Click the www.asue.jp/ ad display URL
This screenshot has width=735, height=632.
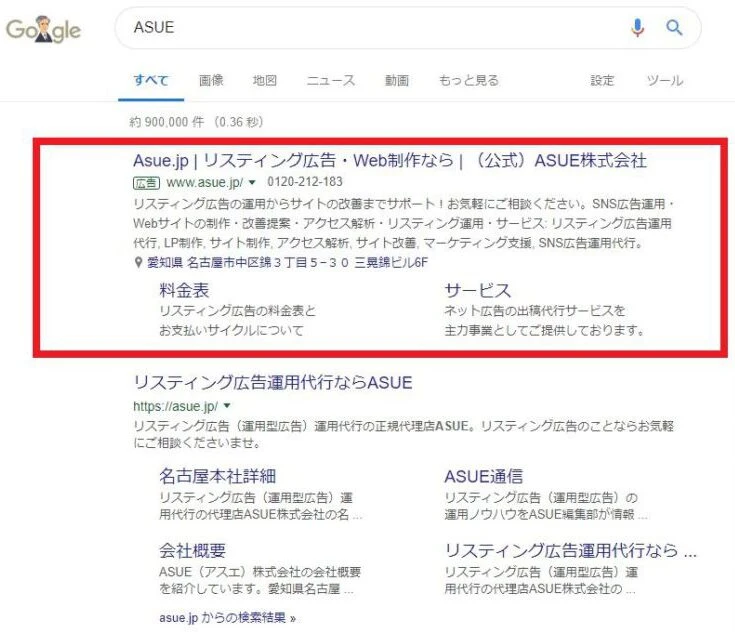coord(204,182)
